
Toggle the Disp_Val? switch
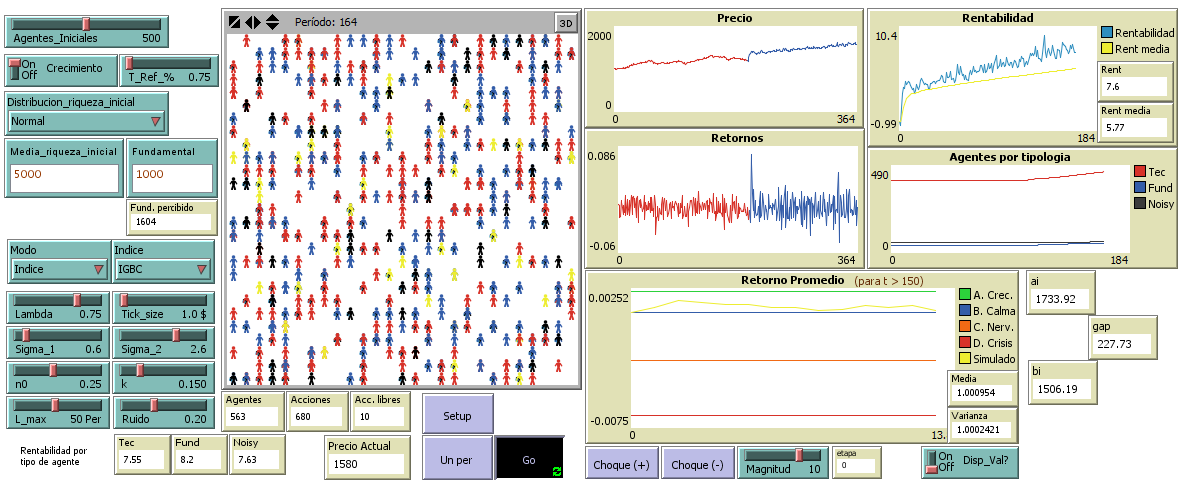coord(937,461)
